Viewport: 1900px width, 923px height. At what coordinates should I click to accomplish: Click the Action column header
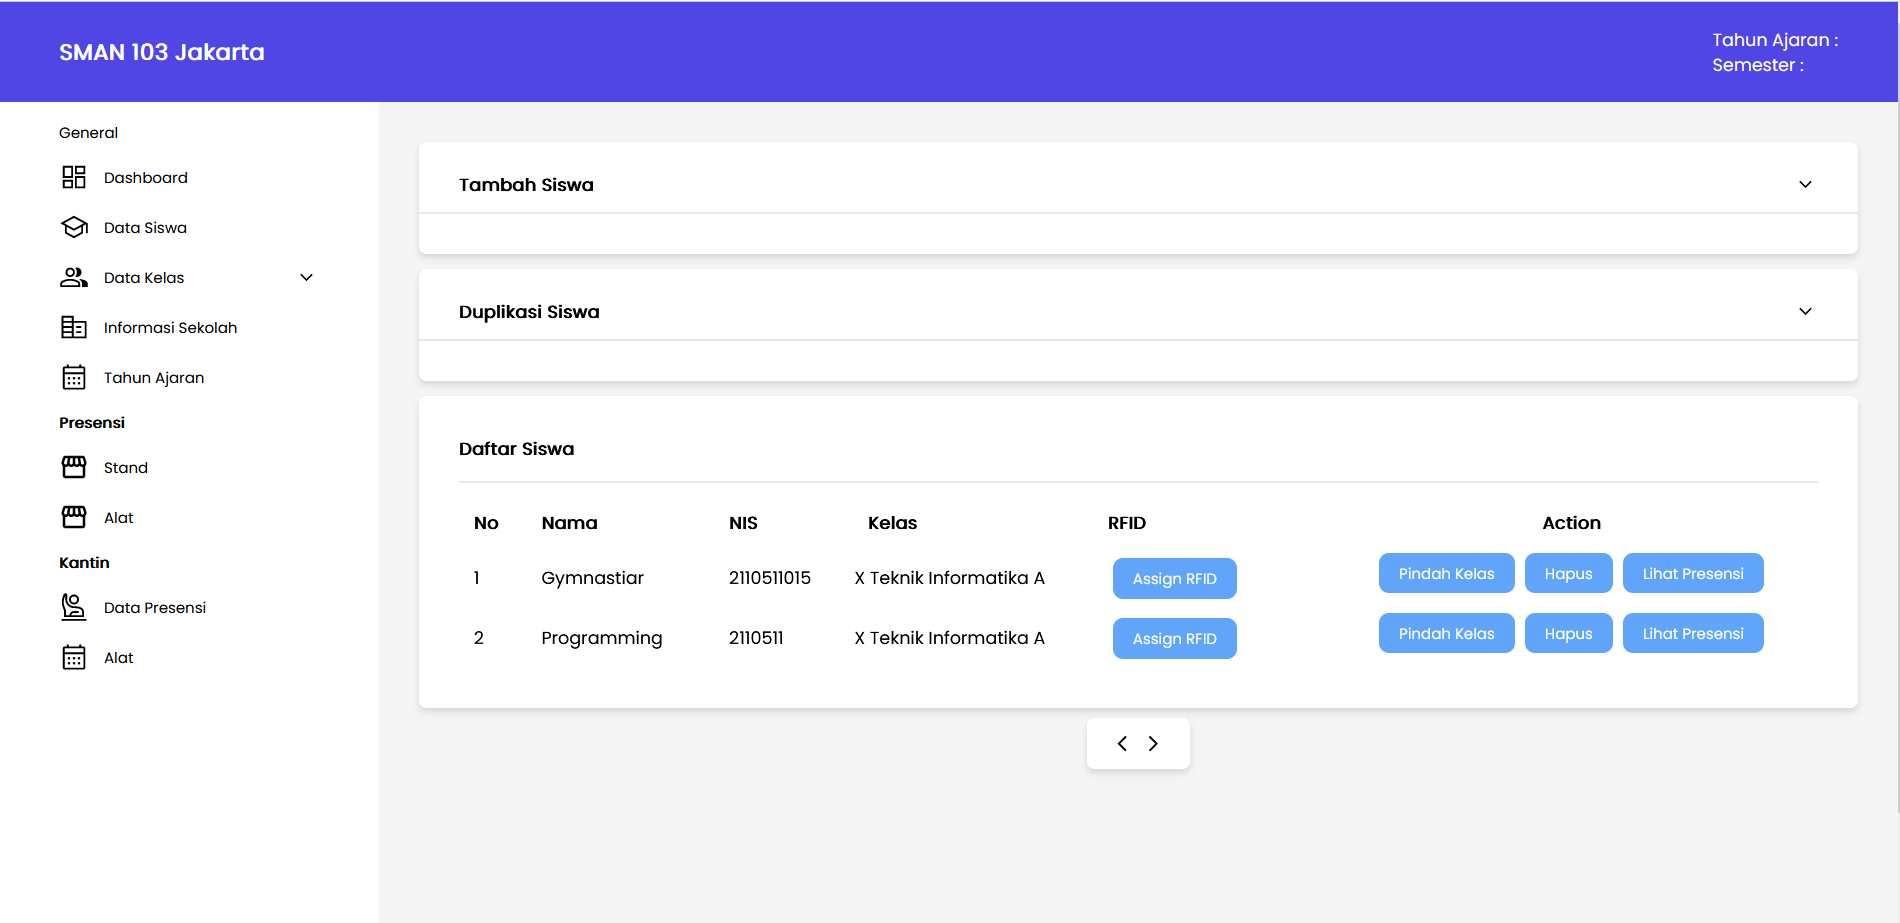click(x=1572, y=523)
